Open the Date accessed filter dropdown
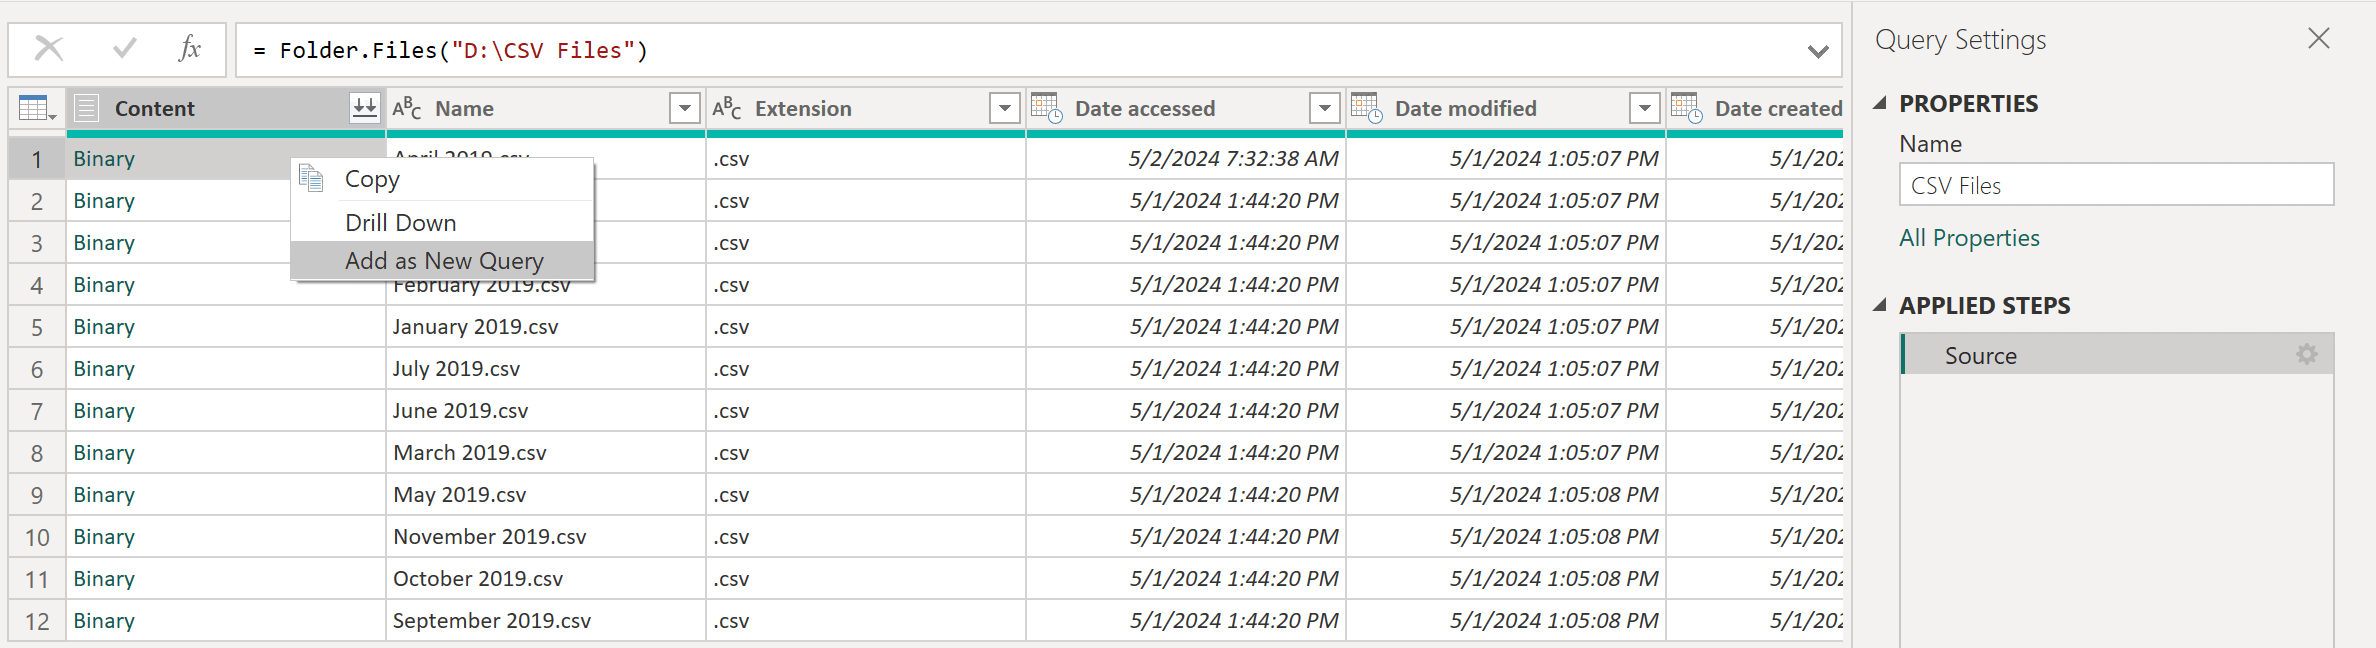 [x=1325, y=108]
